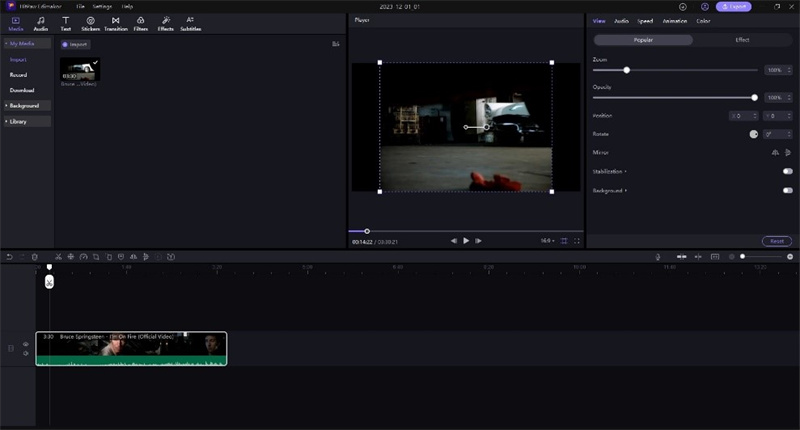Open the Settings menu
This screenshot has width=800, height=430.
[x=102, y=7]
